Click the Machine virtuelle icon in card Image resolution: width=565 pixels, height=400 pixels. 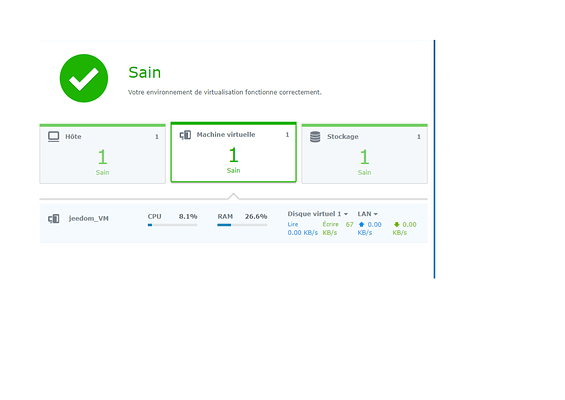(185, 135)
